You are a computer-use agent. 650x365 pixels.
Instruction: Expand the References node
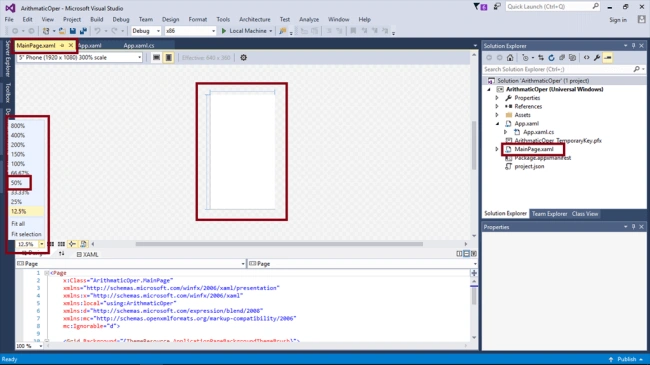coord(497,107)
